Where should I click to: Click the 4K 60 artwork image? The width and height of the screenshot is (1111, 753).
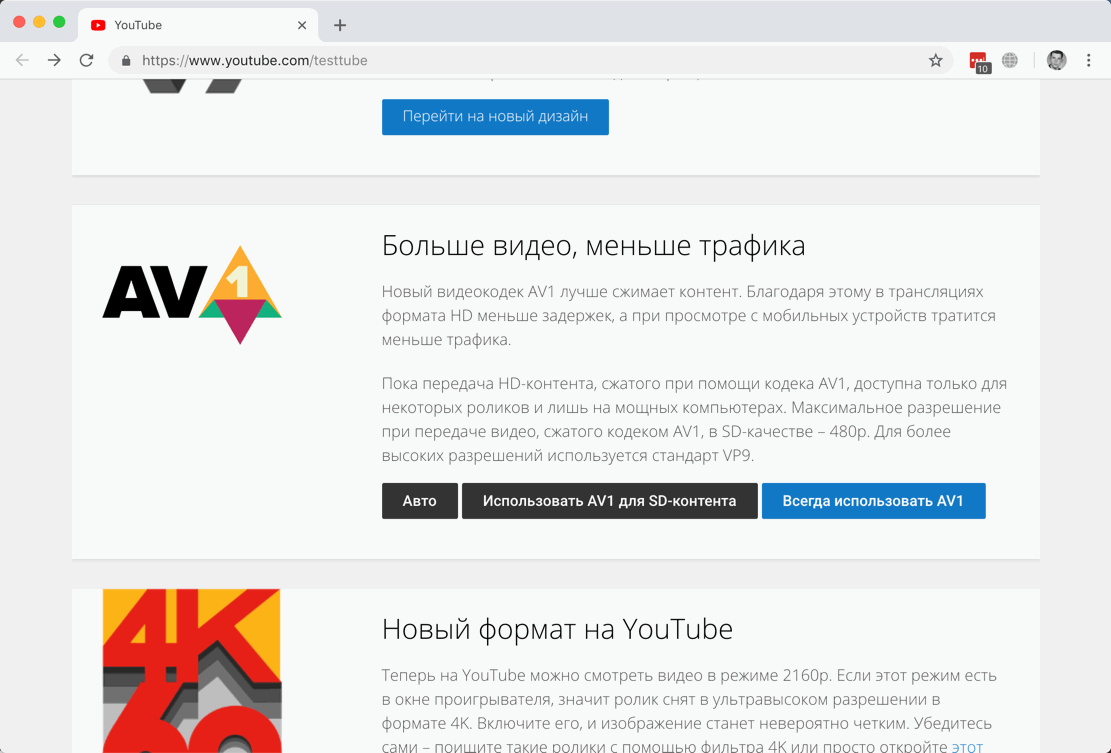coord(192,671)
